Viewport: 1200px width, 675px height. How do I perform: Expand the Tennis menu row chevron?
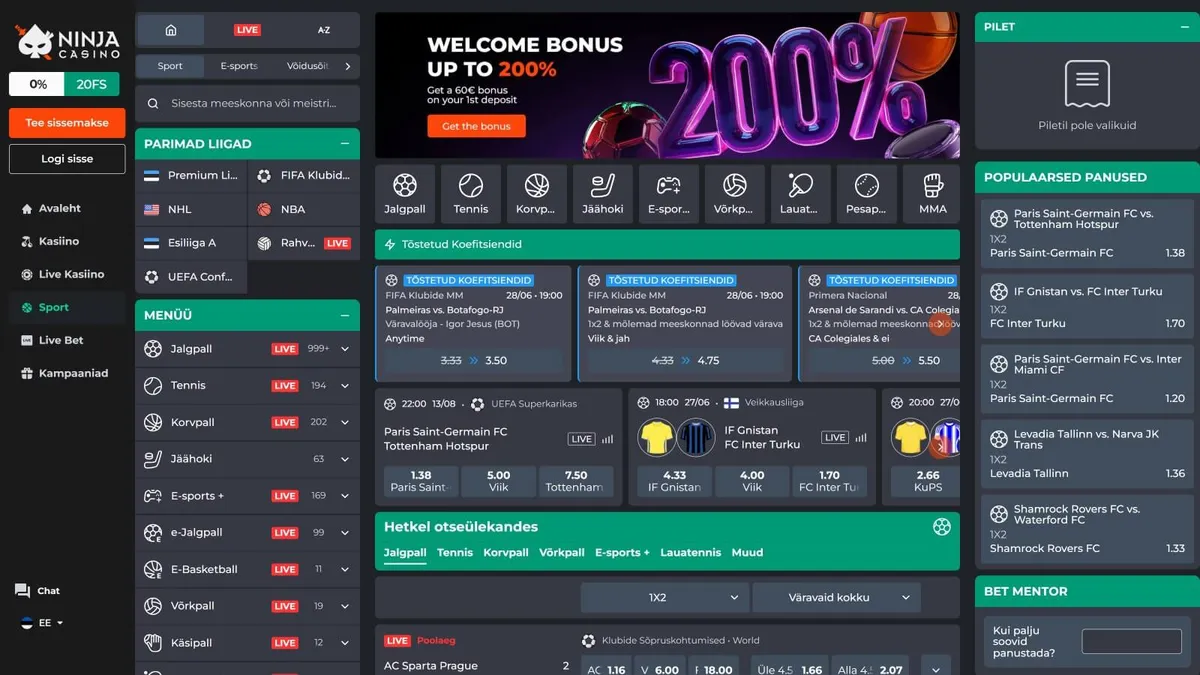tap(345, 386)
